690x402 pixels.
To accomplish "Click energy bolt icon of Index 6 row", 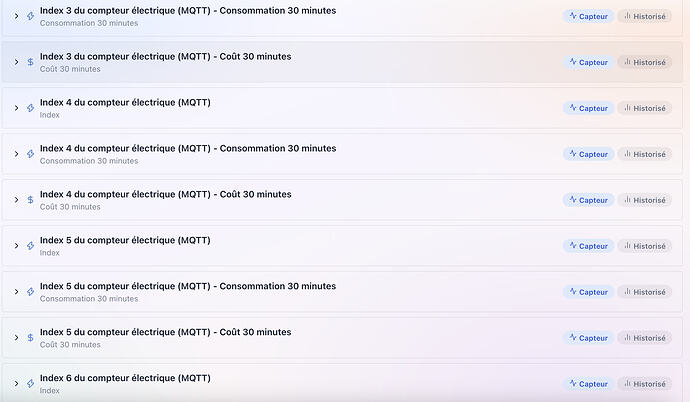I will 30,384.
